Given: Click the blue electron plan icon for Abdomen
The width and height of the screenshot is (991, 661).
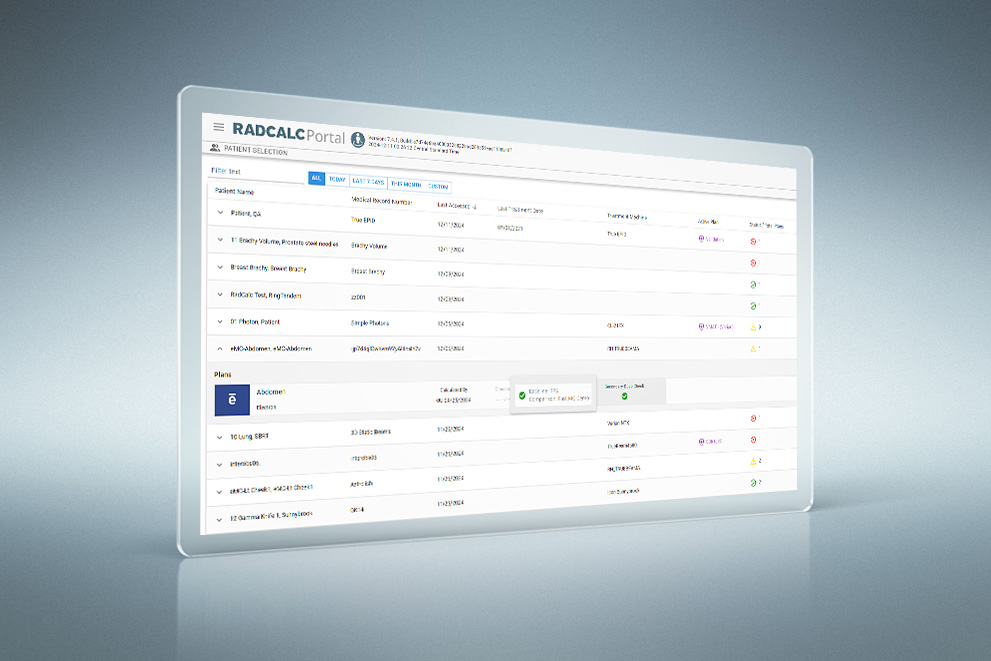Looking at the screenshot, I should click(233, 399).
